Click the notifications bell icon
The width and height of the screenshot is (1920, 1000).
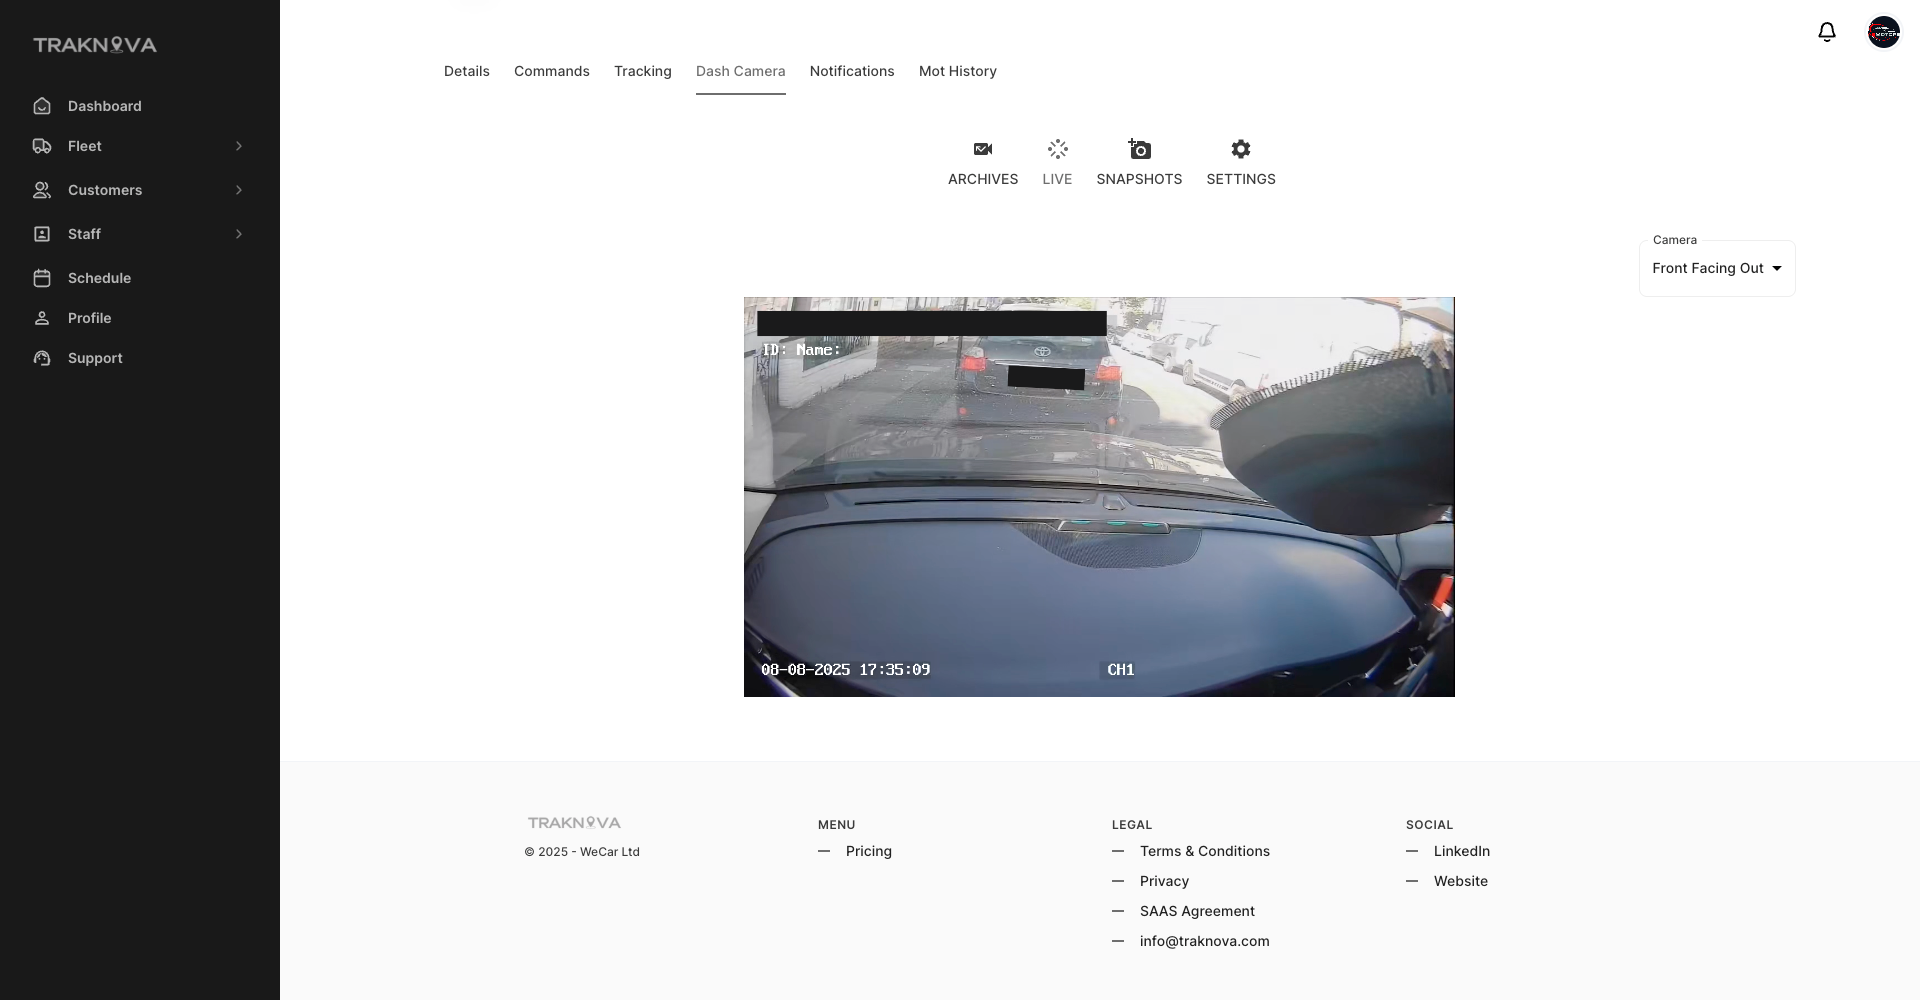[x=1827, y=32]
